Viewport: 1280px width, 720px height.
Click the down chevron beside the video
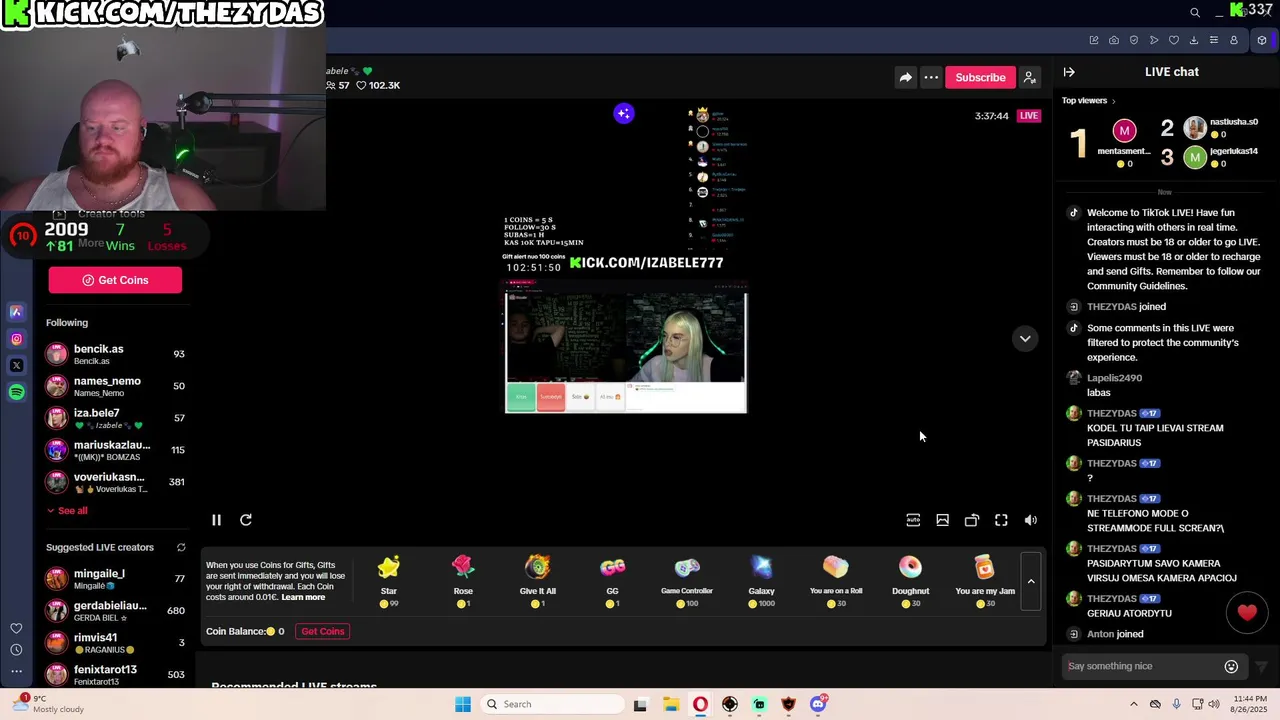[x=1025, y=339]
